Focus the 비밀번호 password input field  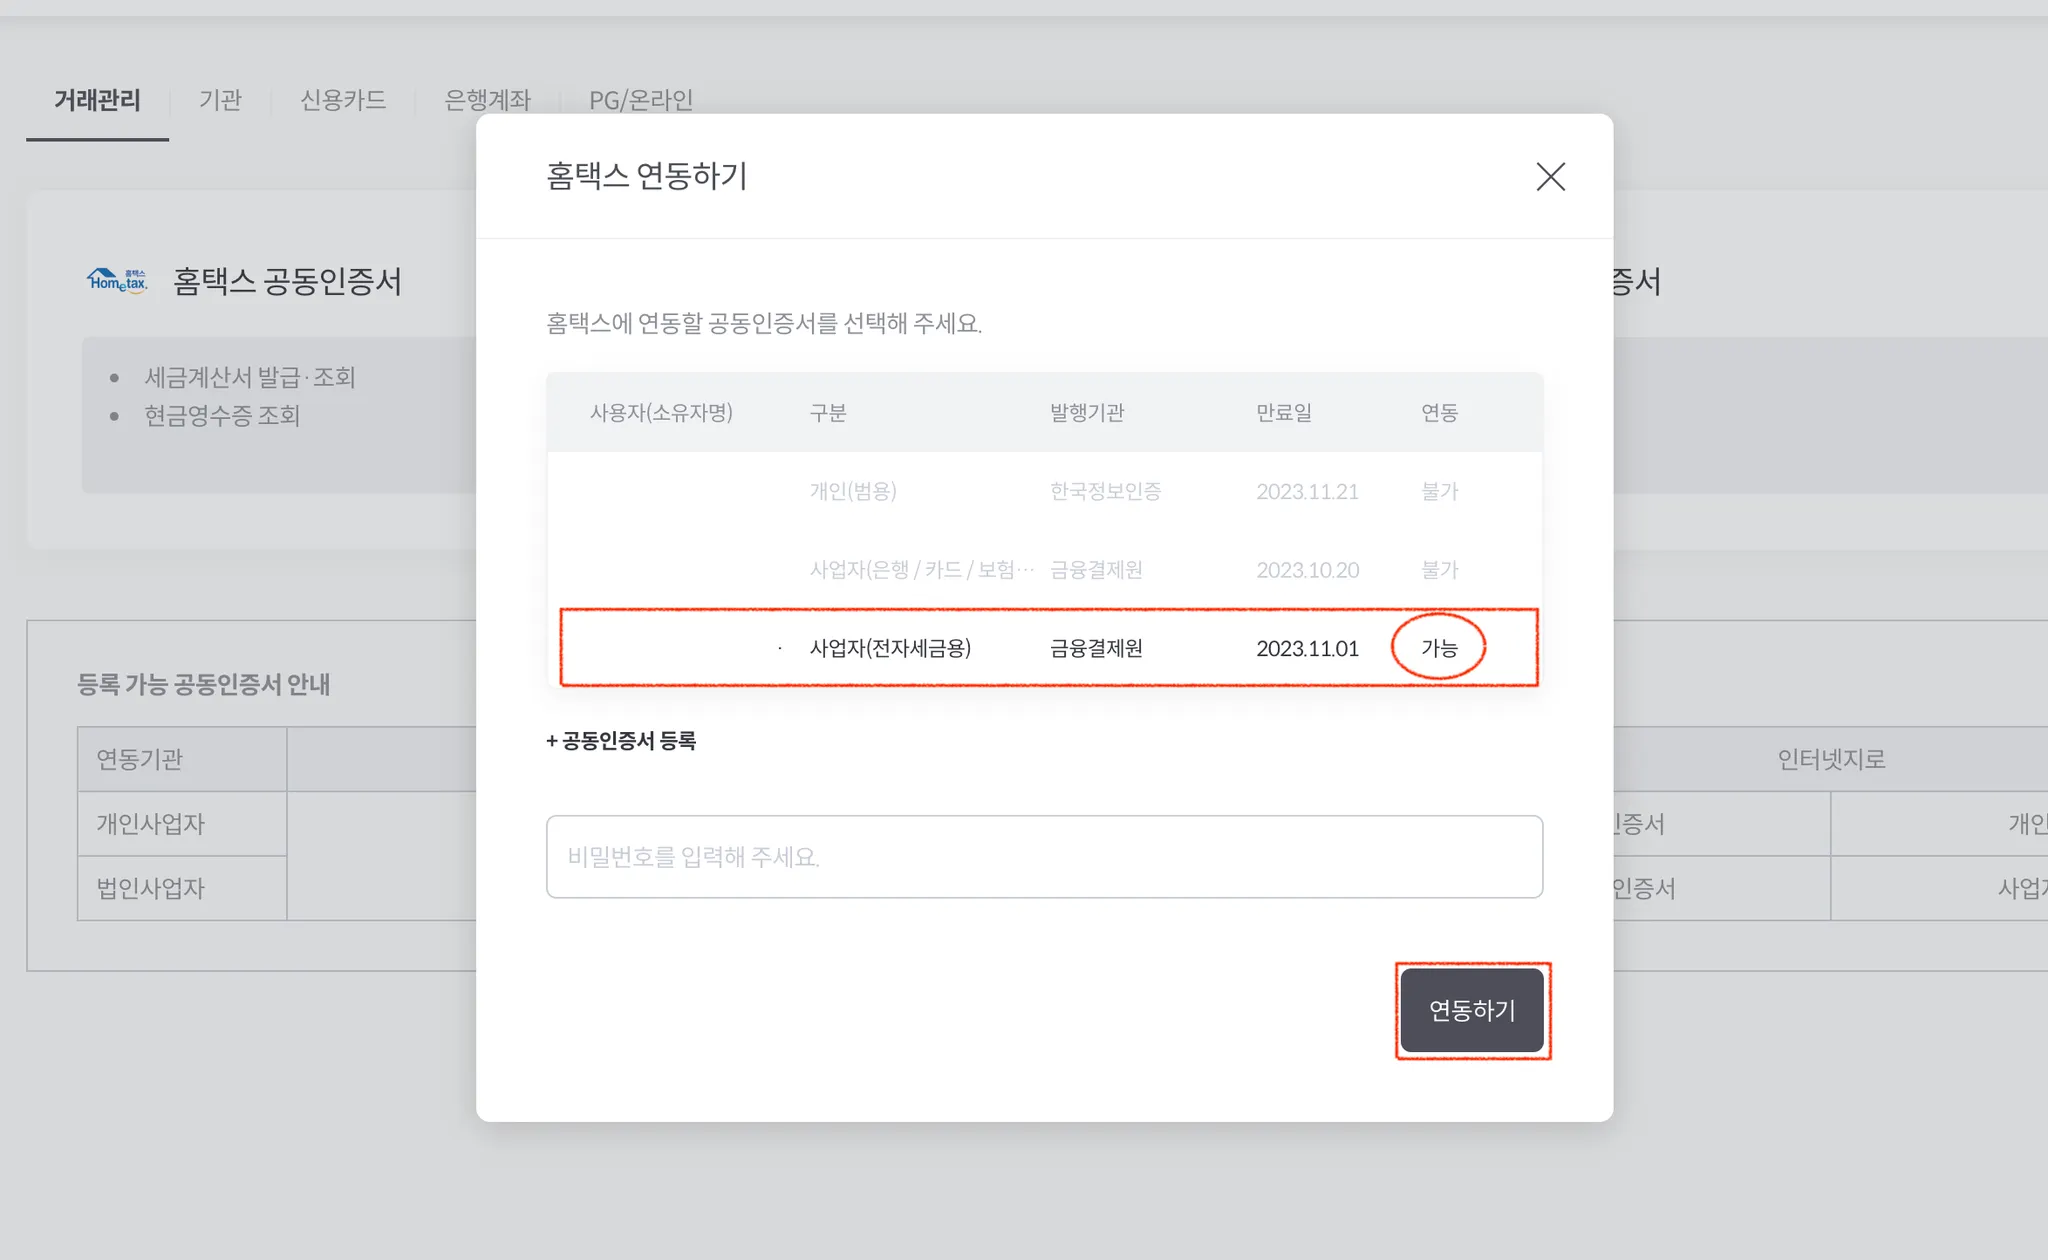[1043, 857]
